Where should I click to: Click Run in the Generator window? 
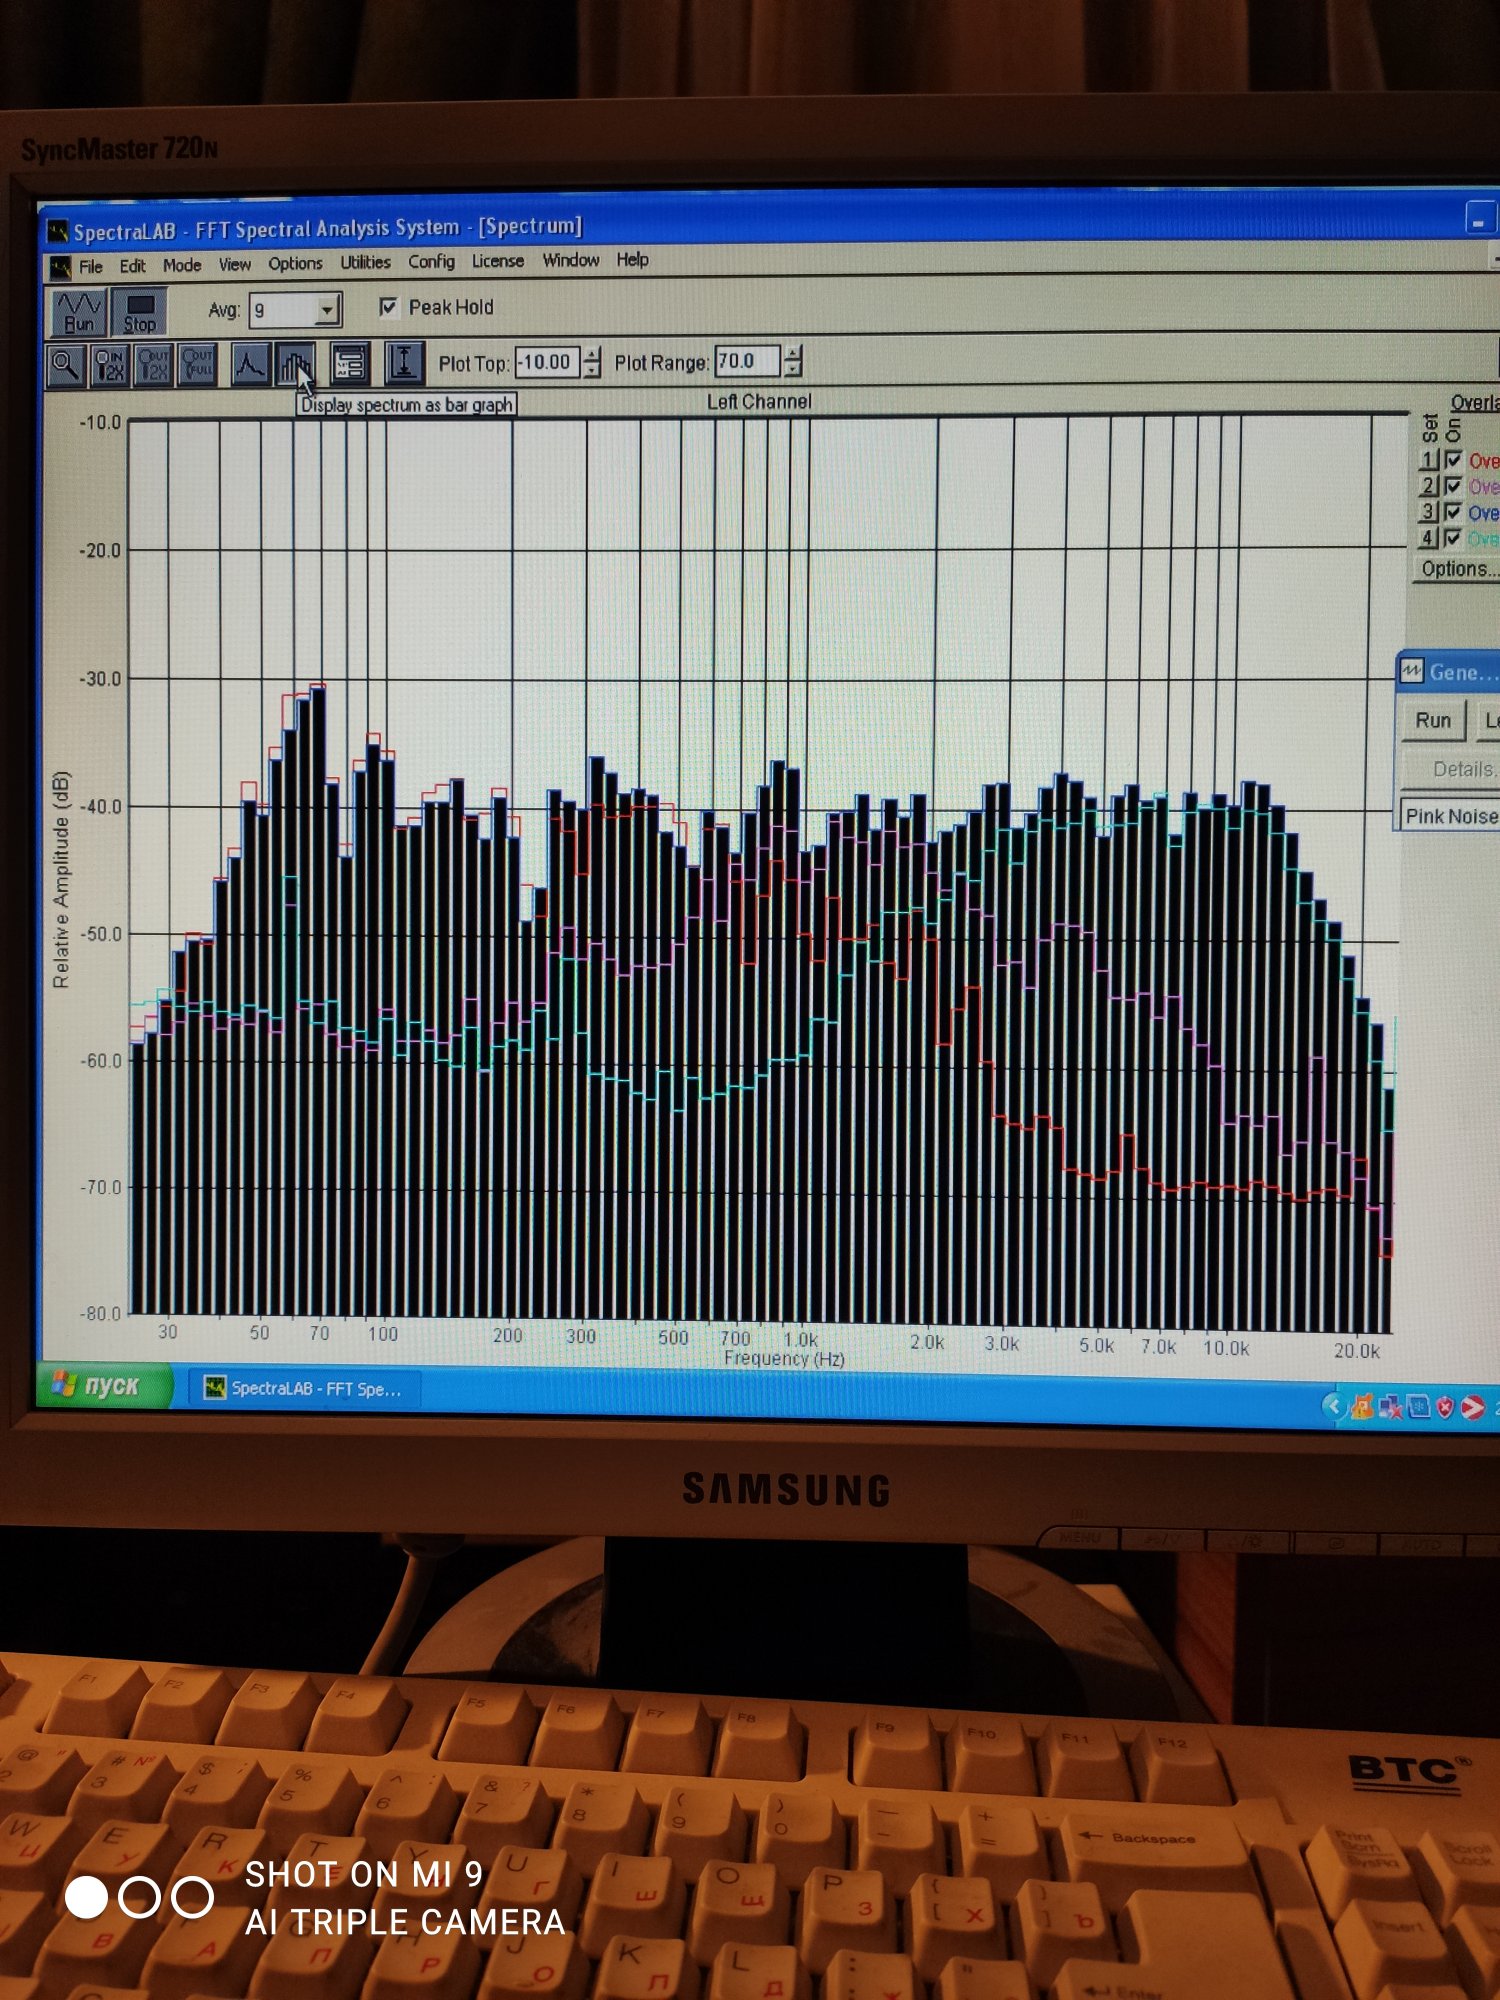1433,720
